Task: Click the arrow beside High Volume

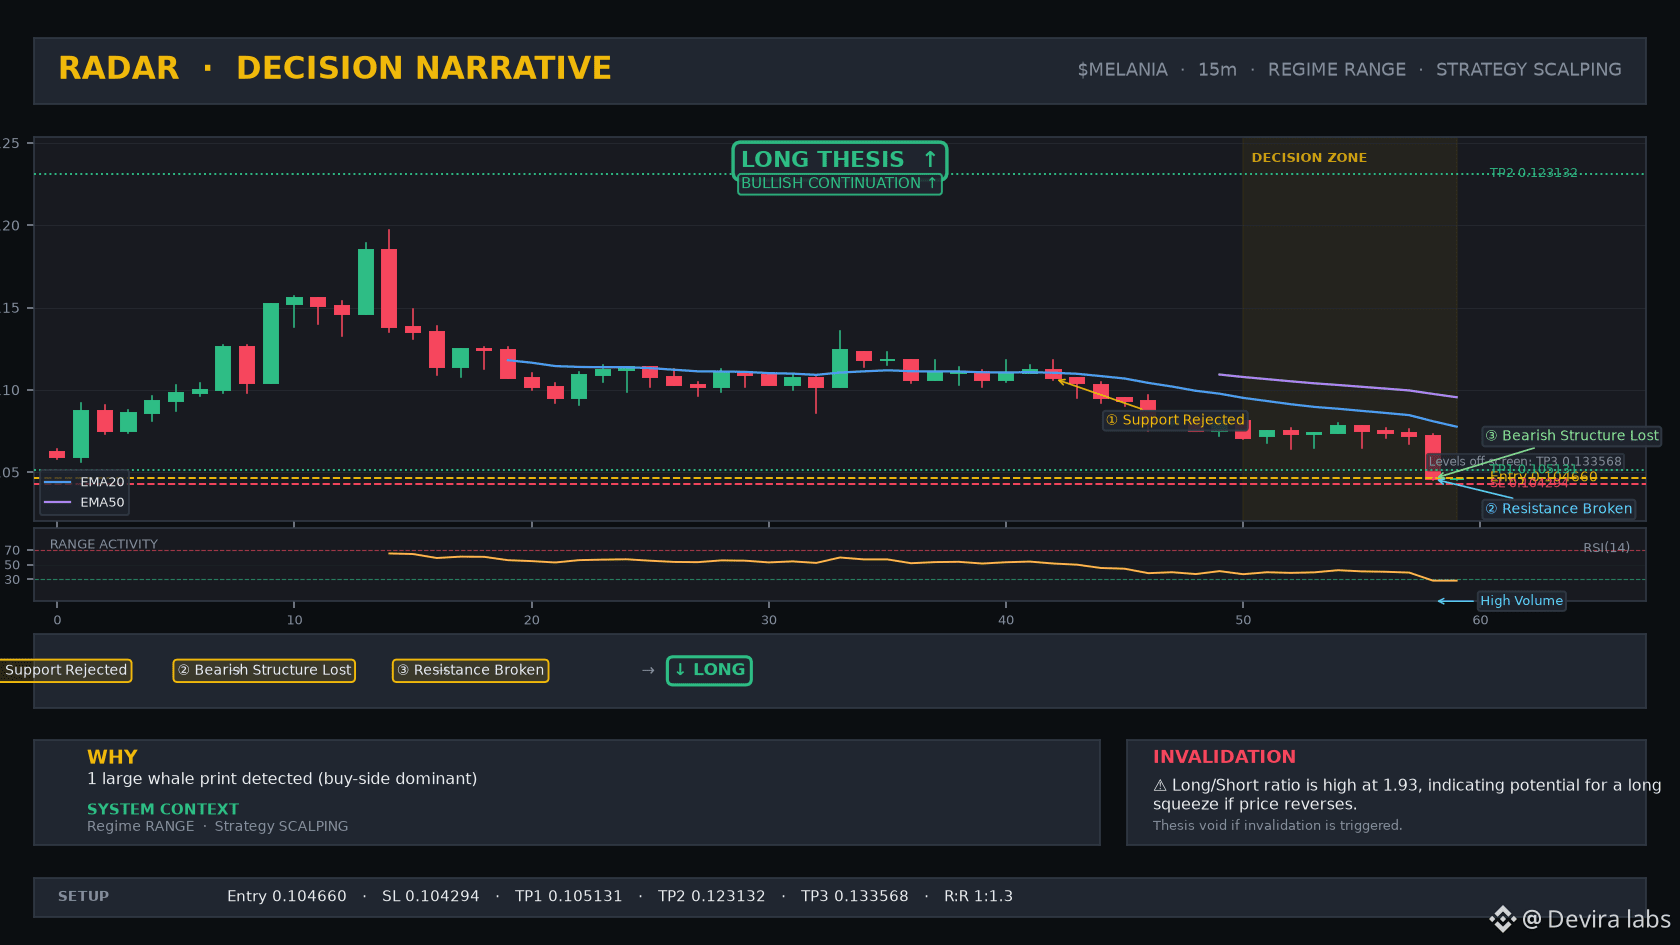Action: pos(1455,601)
